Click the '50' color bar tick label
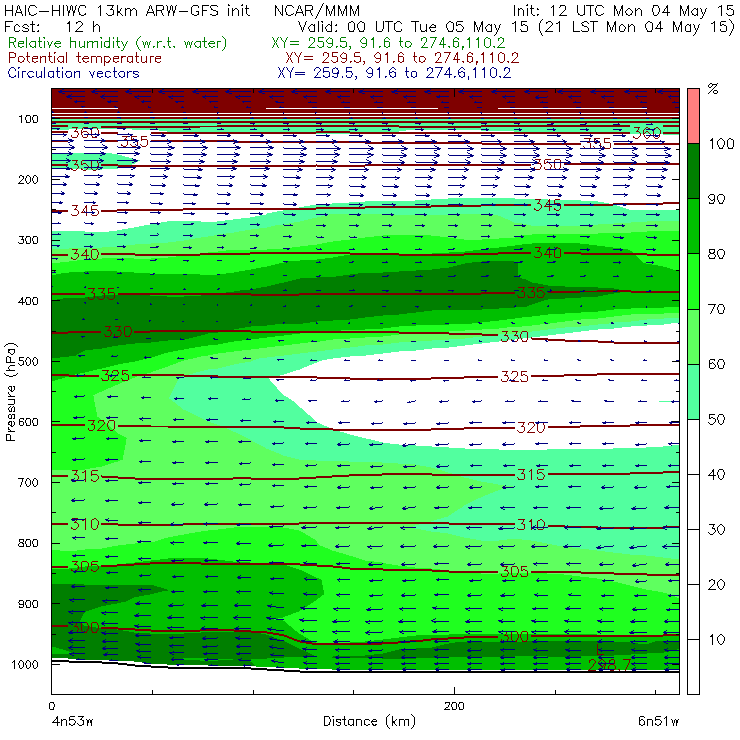 tap(716, 420)
